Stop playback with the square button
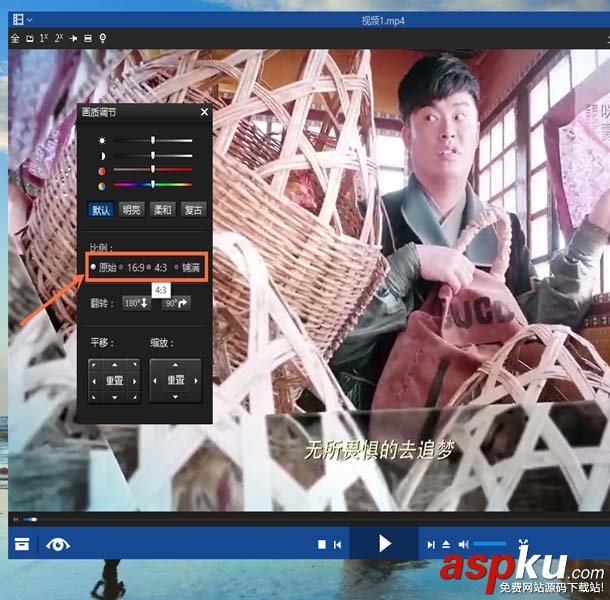Screen dimensions: 610x600 322,544
